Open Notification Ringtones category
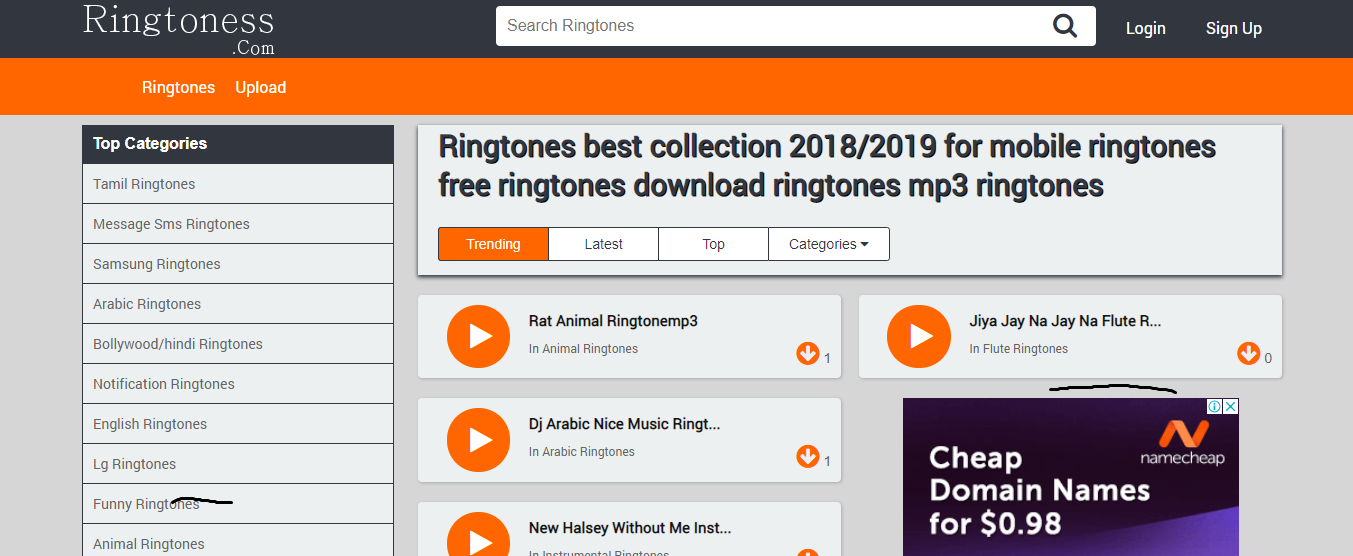Image resolution: width=1353 pixels, height=556 pixels. pyautogui.click(x=238, y=384)
